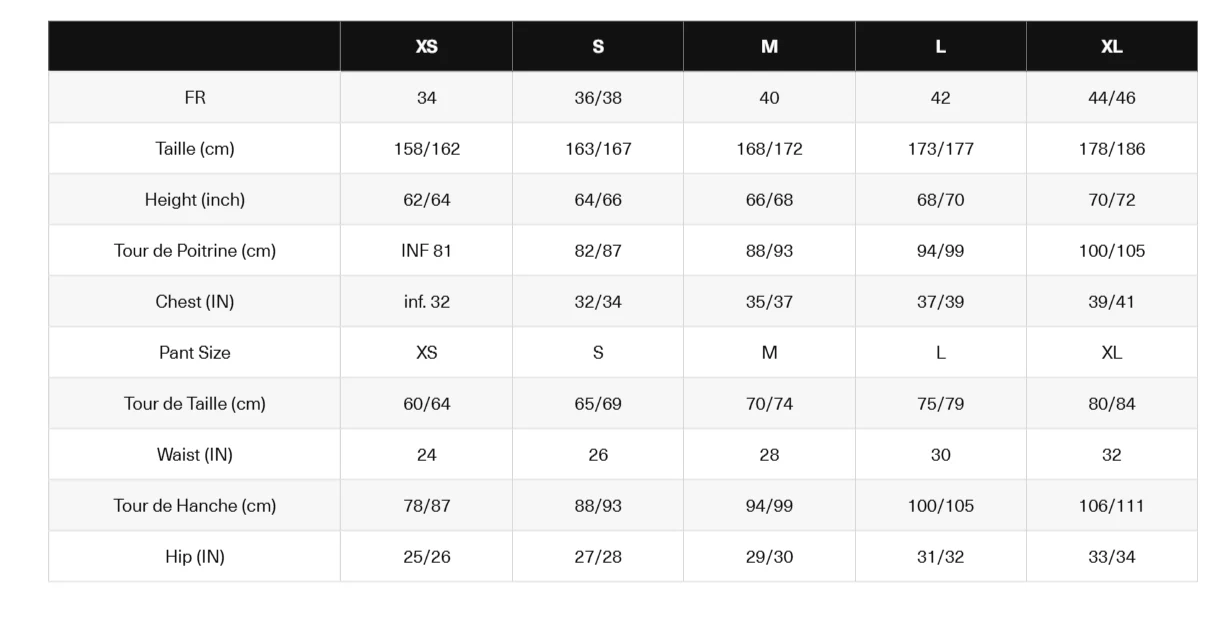Click the M column header
The height and width of the screenshot is (622, 1227).
click(769, 47)
